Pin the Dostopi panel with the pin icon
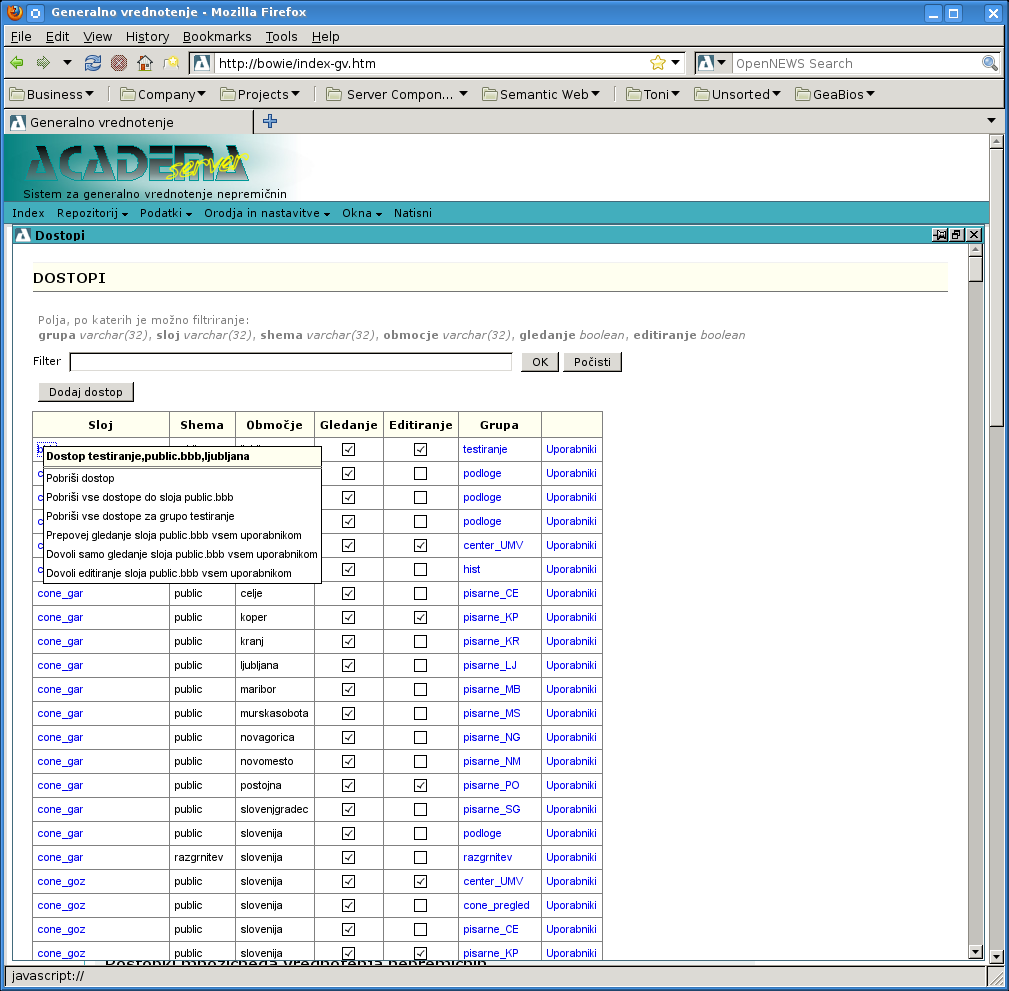Image resolution: width=1009 pixels, height=991 pixels. click(940, 235)
